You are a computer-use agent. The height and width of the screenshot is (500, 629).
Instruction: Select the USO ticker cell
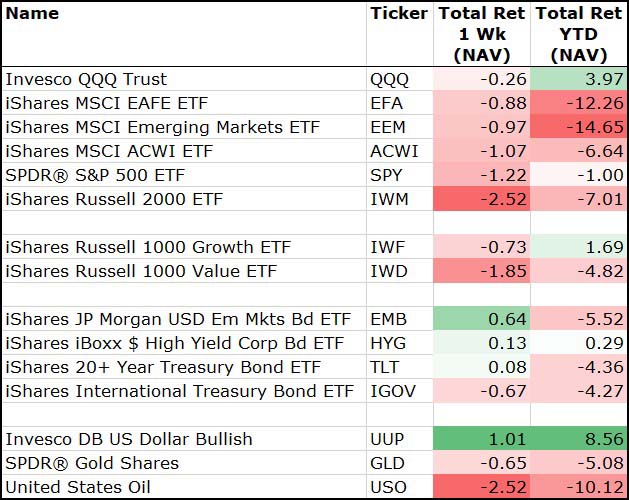389,487
